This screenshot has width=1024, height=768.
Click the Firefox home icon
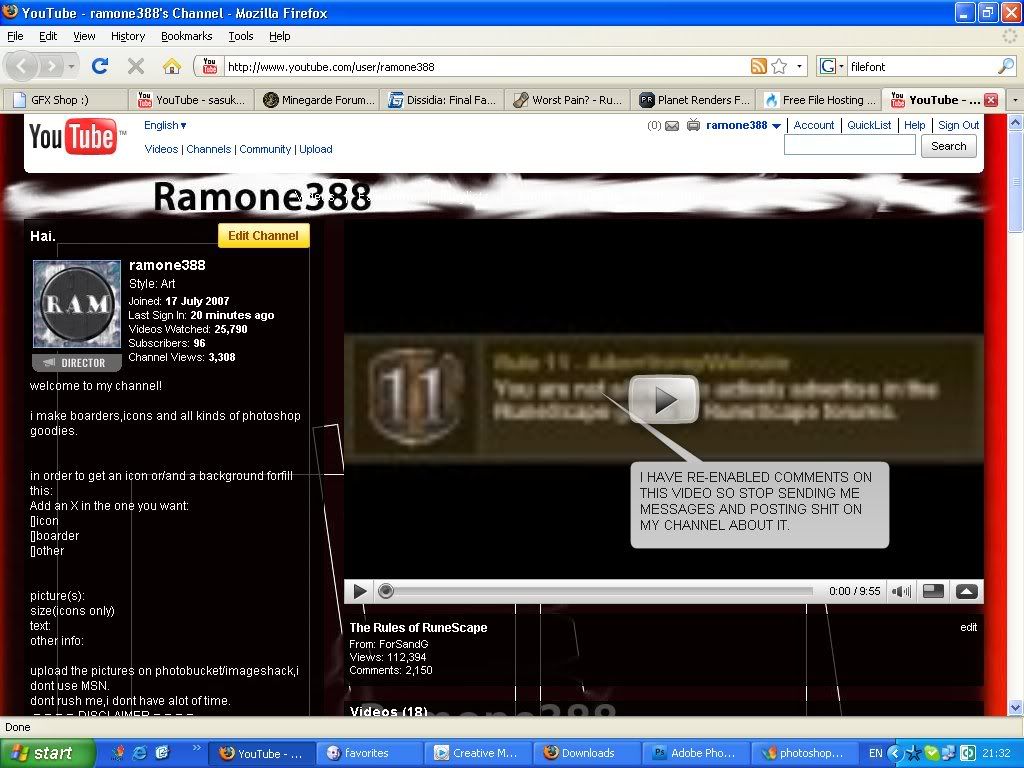coord(172,66)
